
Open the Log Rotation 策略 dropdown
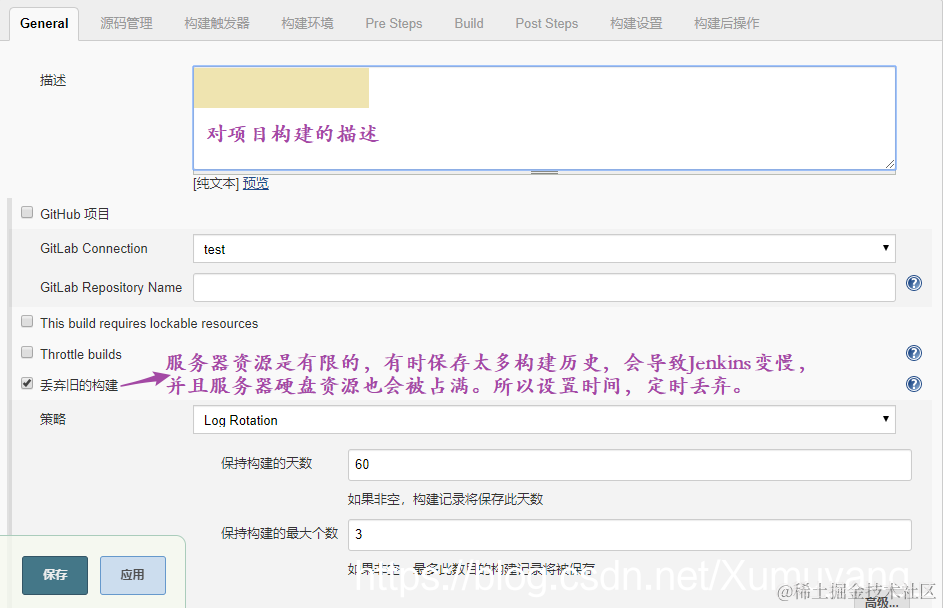(x=544, y=419)
